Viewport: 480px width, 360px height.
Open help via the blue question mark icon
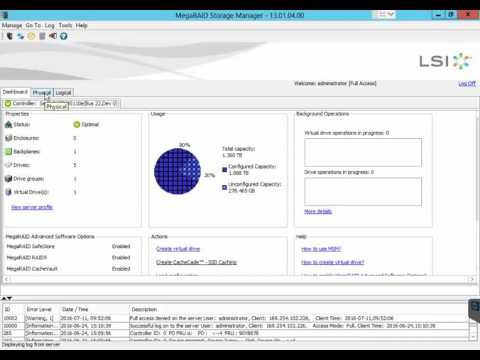tap(64, 36)
